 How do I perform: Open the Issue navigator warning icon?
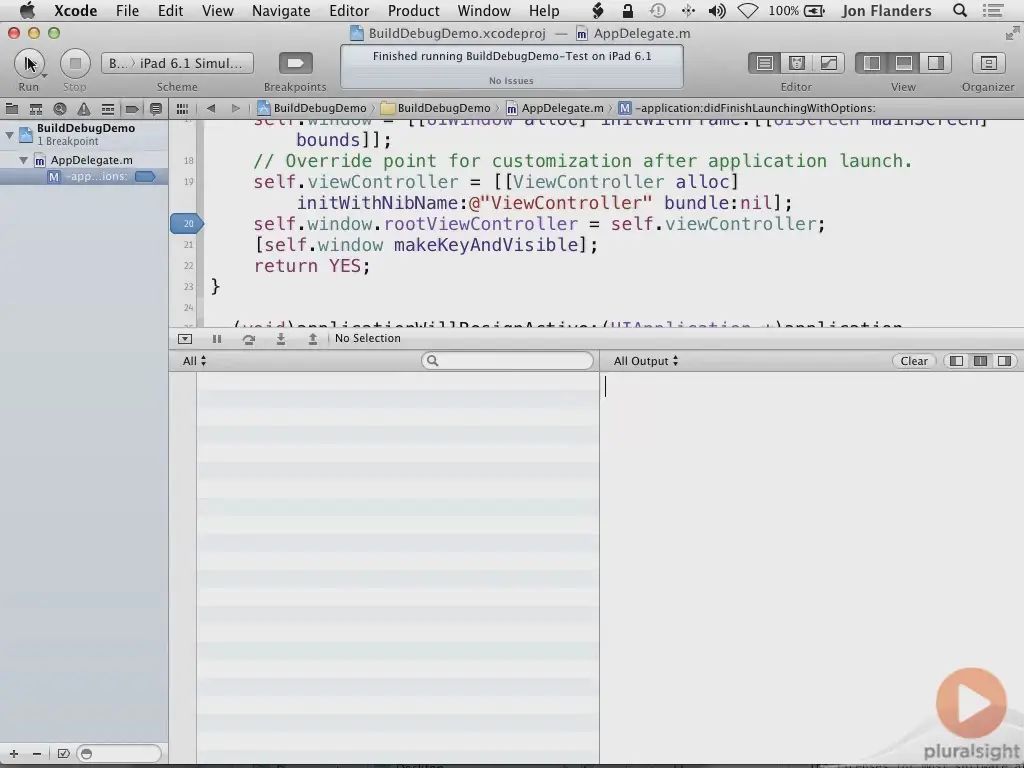[x=84, y=108]
